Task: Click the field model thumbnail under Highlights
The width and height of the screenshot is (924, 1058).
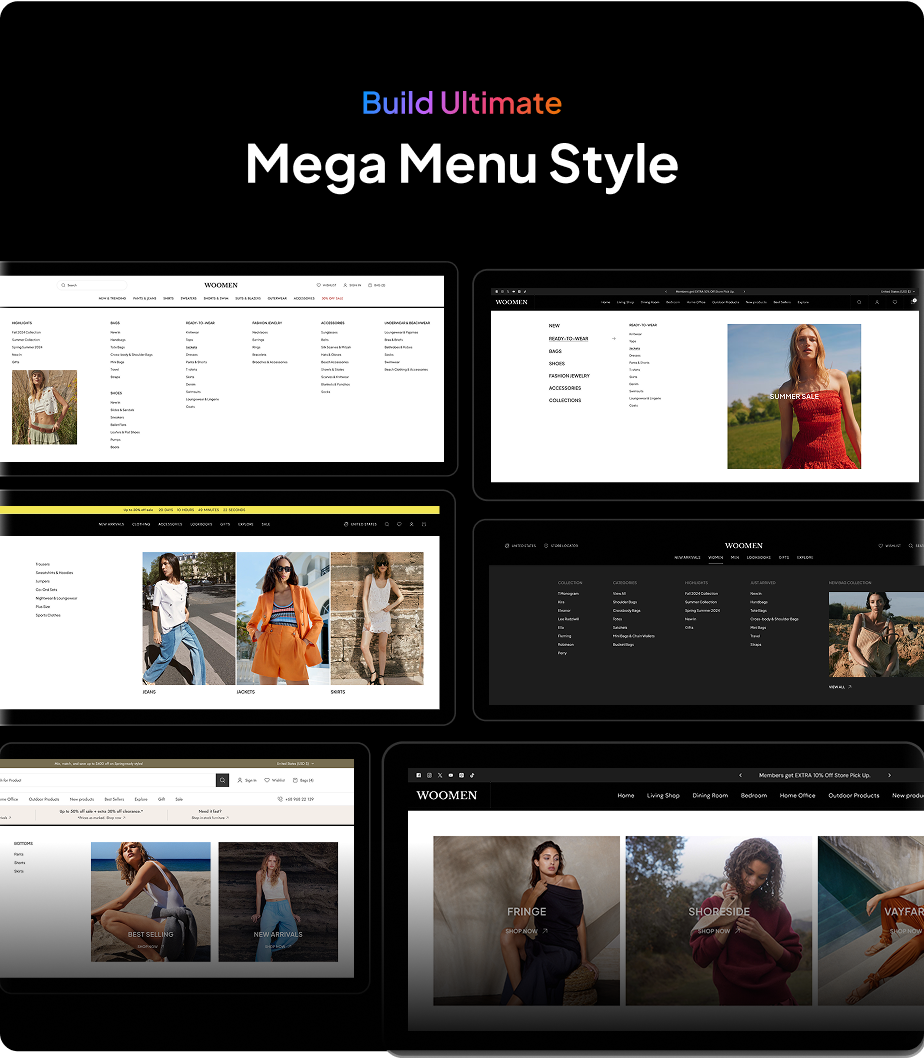Action: [x=45, y=407]
